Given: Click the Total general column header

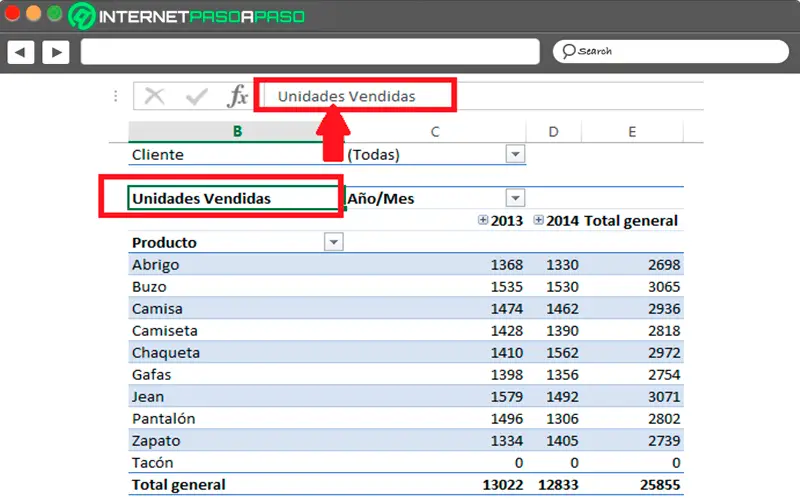Looking at the screenshot, I should coord(631,220).
